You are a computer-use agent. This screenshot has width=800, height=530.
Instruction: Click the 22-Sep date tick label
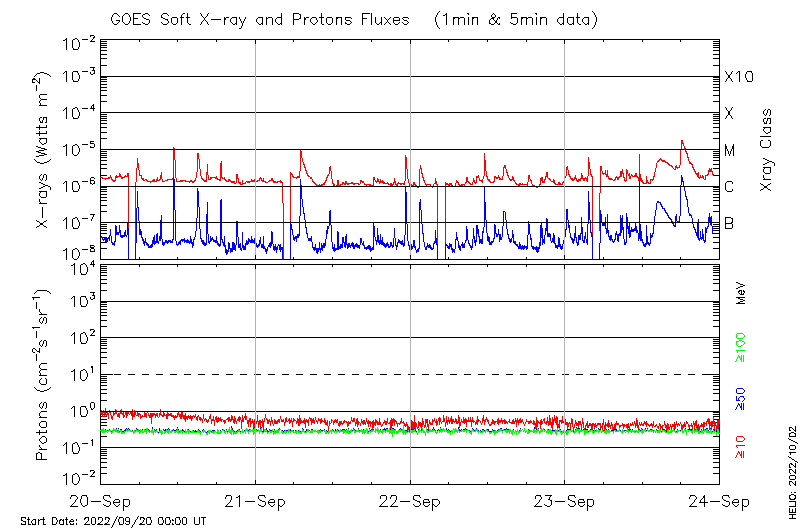(x=410, y=502)
